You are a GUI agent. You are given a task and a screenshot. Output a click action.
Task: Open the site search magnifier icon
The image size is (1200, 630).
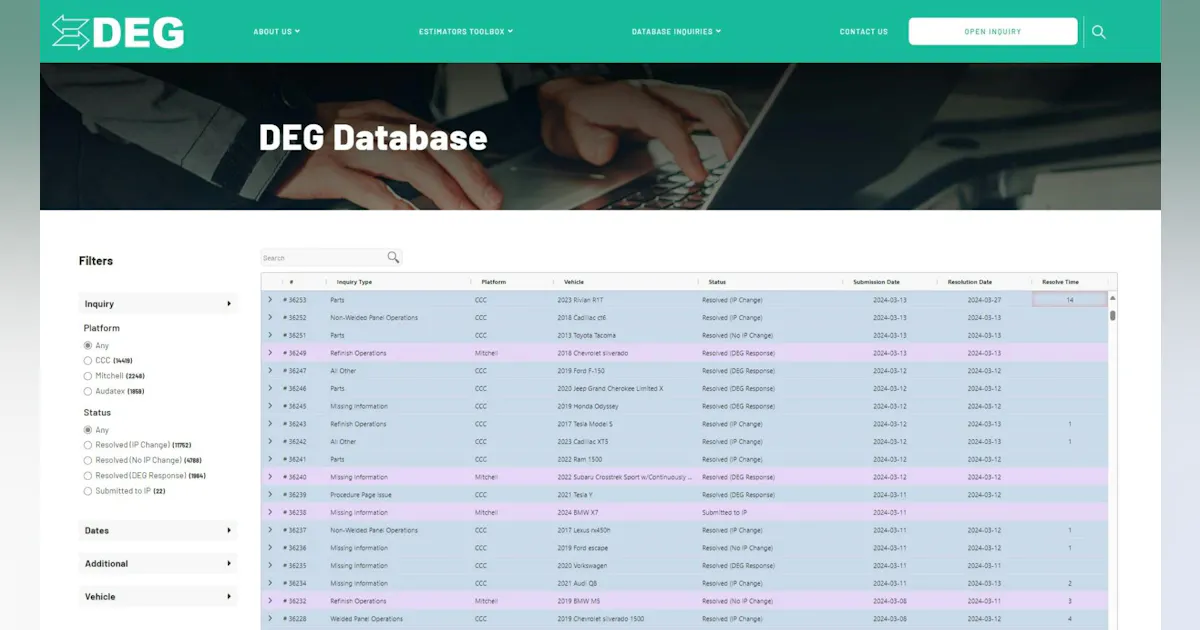click(x=1098, y=32)
